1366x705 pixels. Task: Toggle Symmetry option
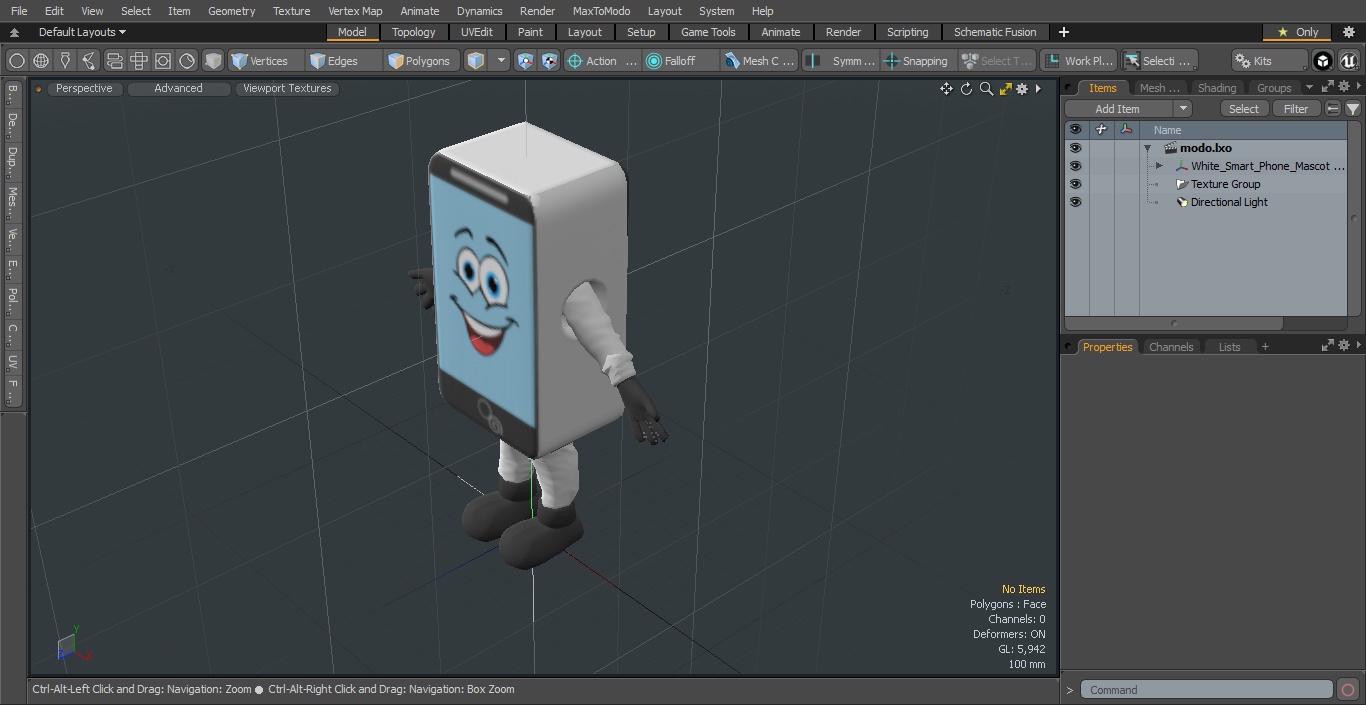[841, 61]
